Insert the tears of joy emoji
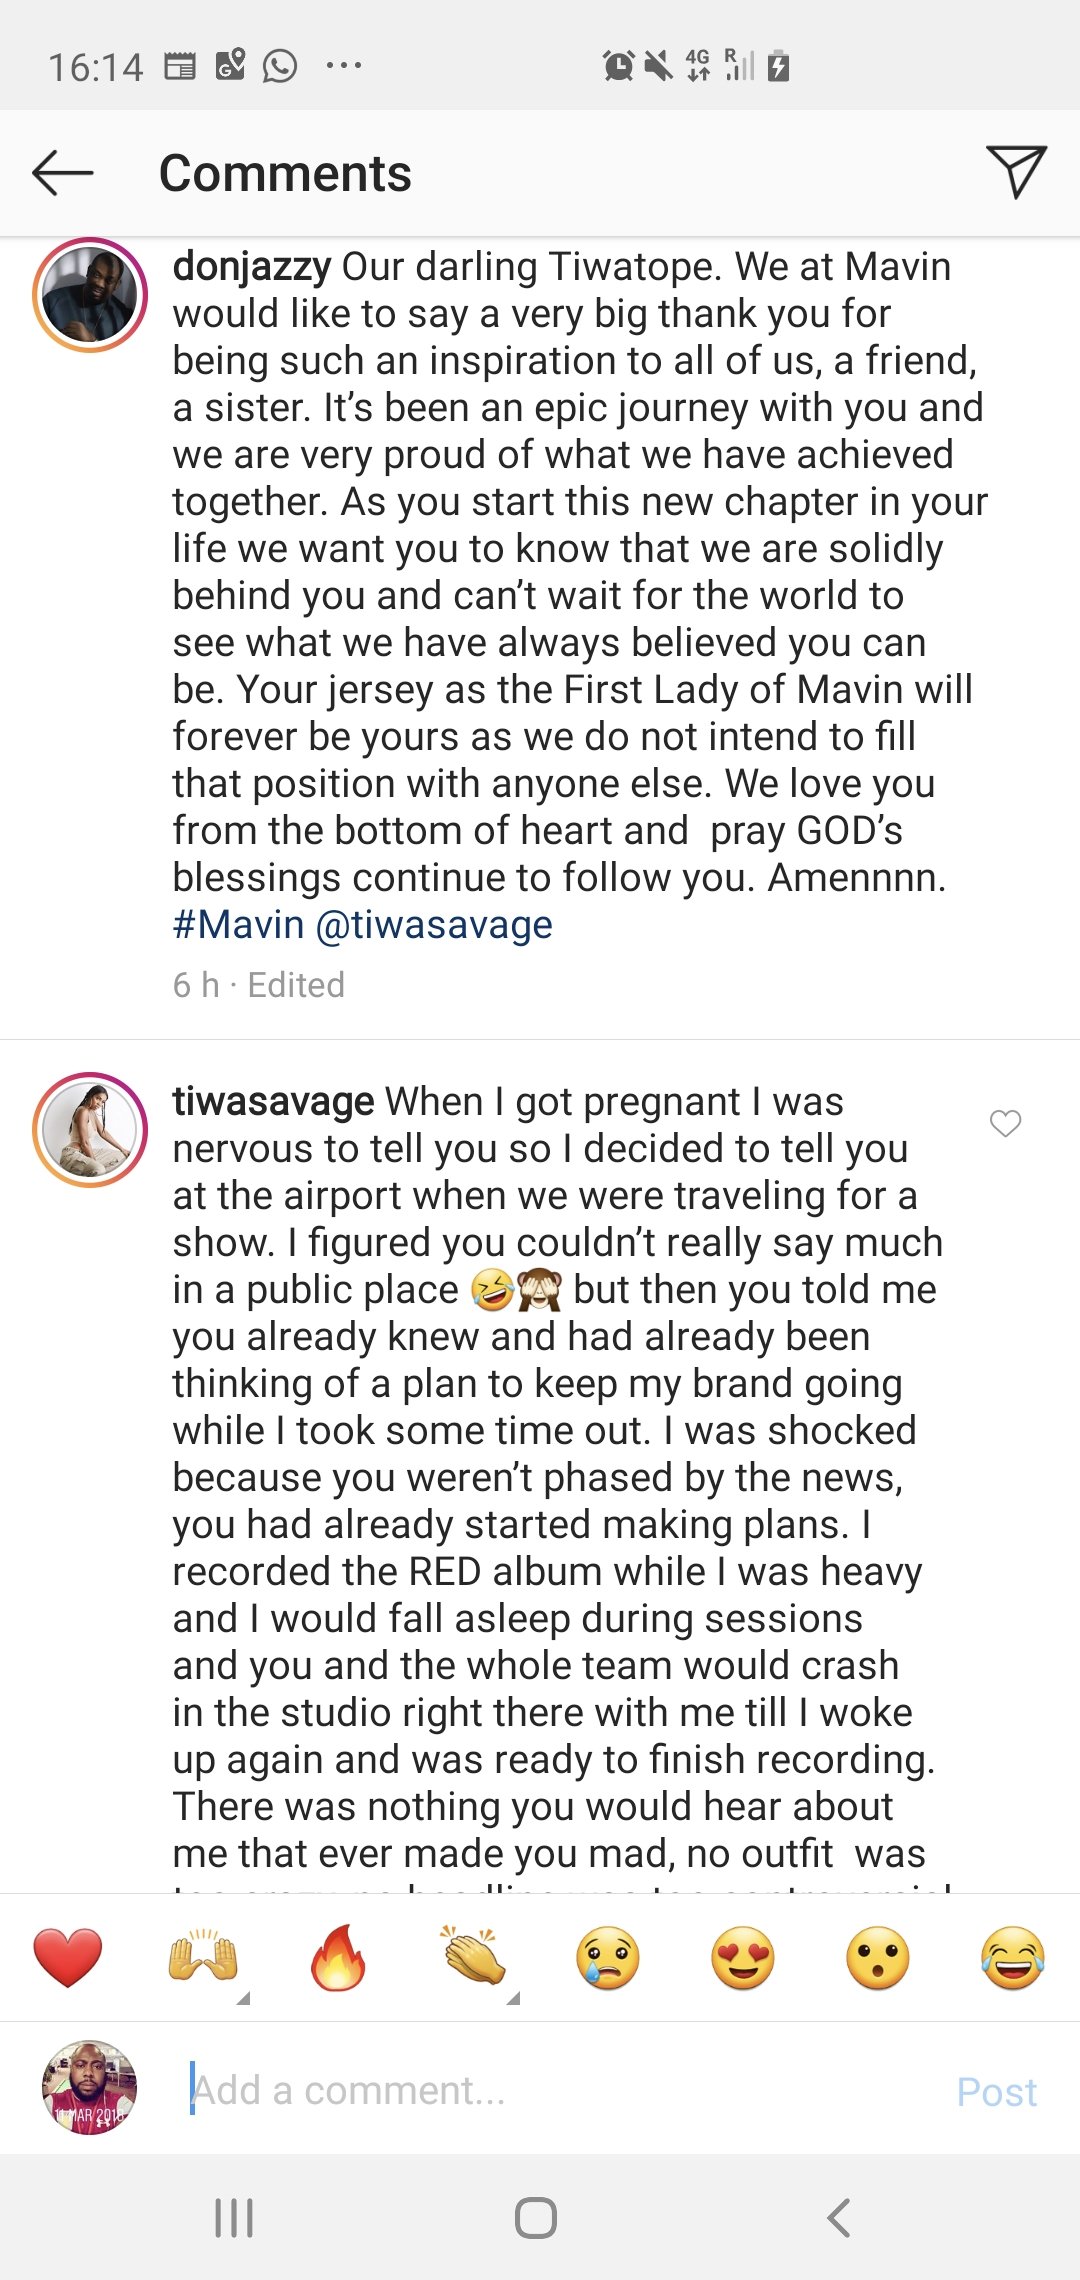Viewport: 1080px width, 2280px height. coord(1013,1957)
